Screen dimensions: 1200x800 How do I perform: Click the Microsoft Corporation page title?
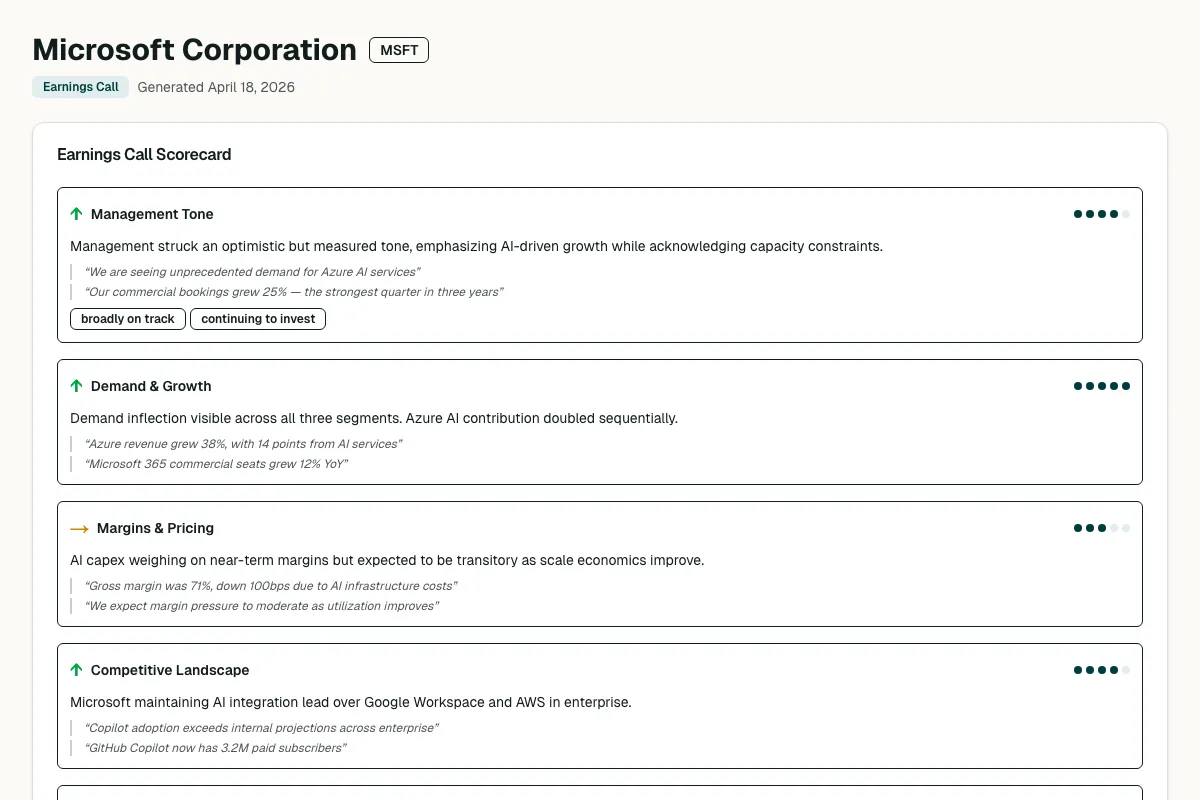194,50
